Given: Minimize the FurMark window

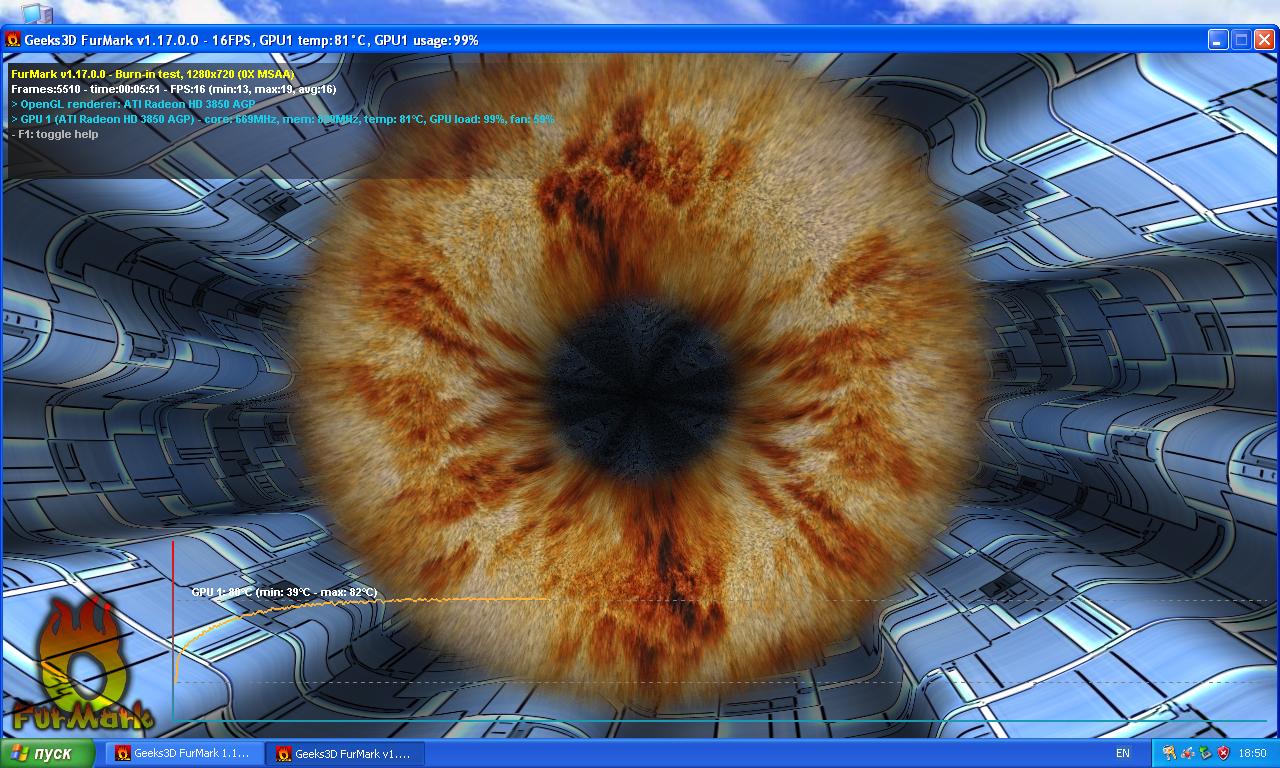Looking at the screenshot, I should pos(1217,40).
